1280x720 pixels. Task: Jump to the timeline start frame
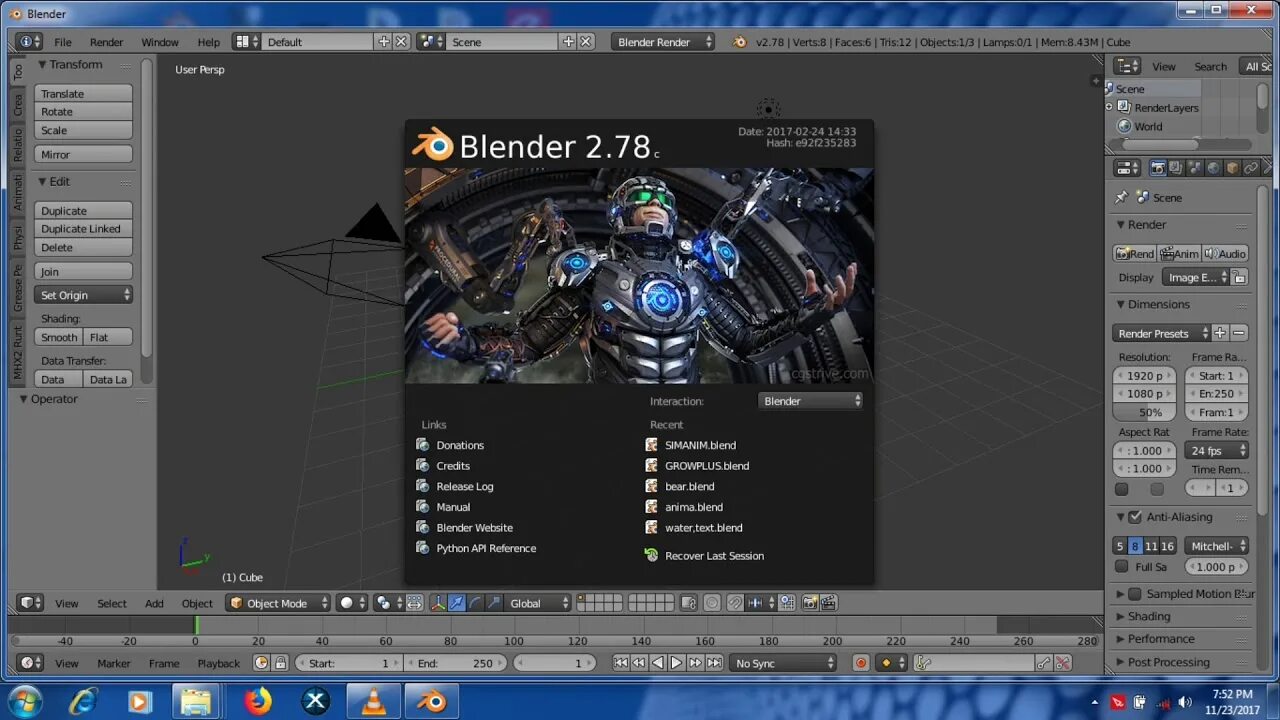621,663
